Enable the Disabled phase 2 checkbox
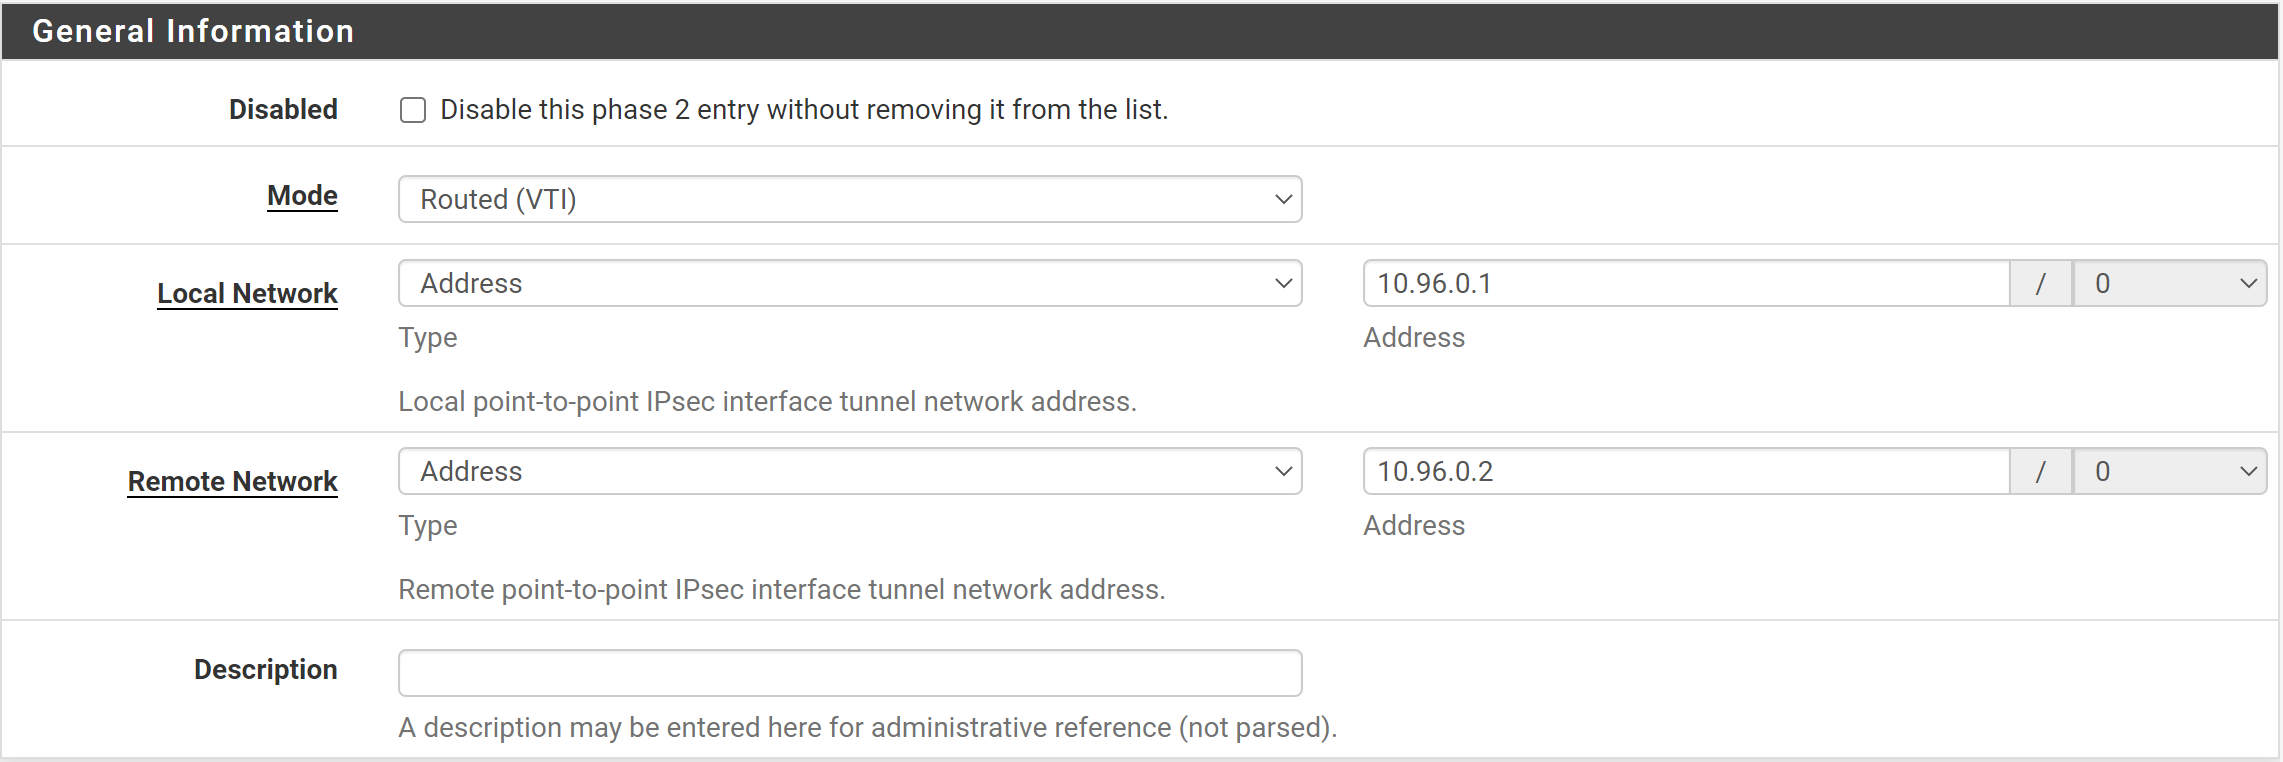The width and height of the screenshot is (2283, 762). [x=413, y=110]
